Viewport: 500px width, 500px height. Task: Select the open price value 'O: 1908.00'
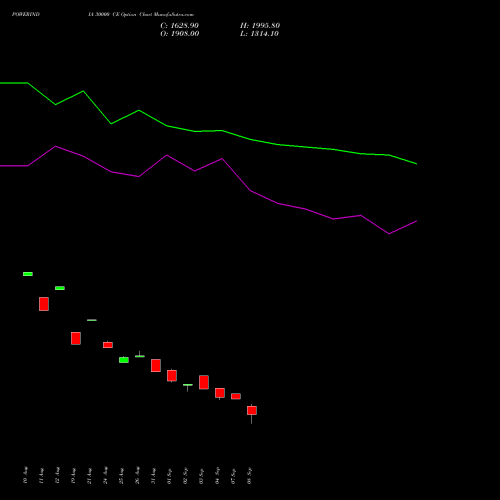pos(180,34)
